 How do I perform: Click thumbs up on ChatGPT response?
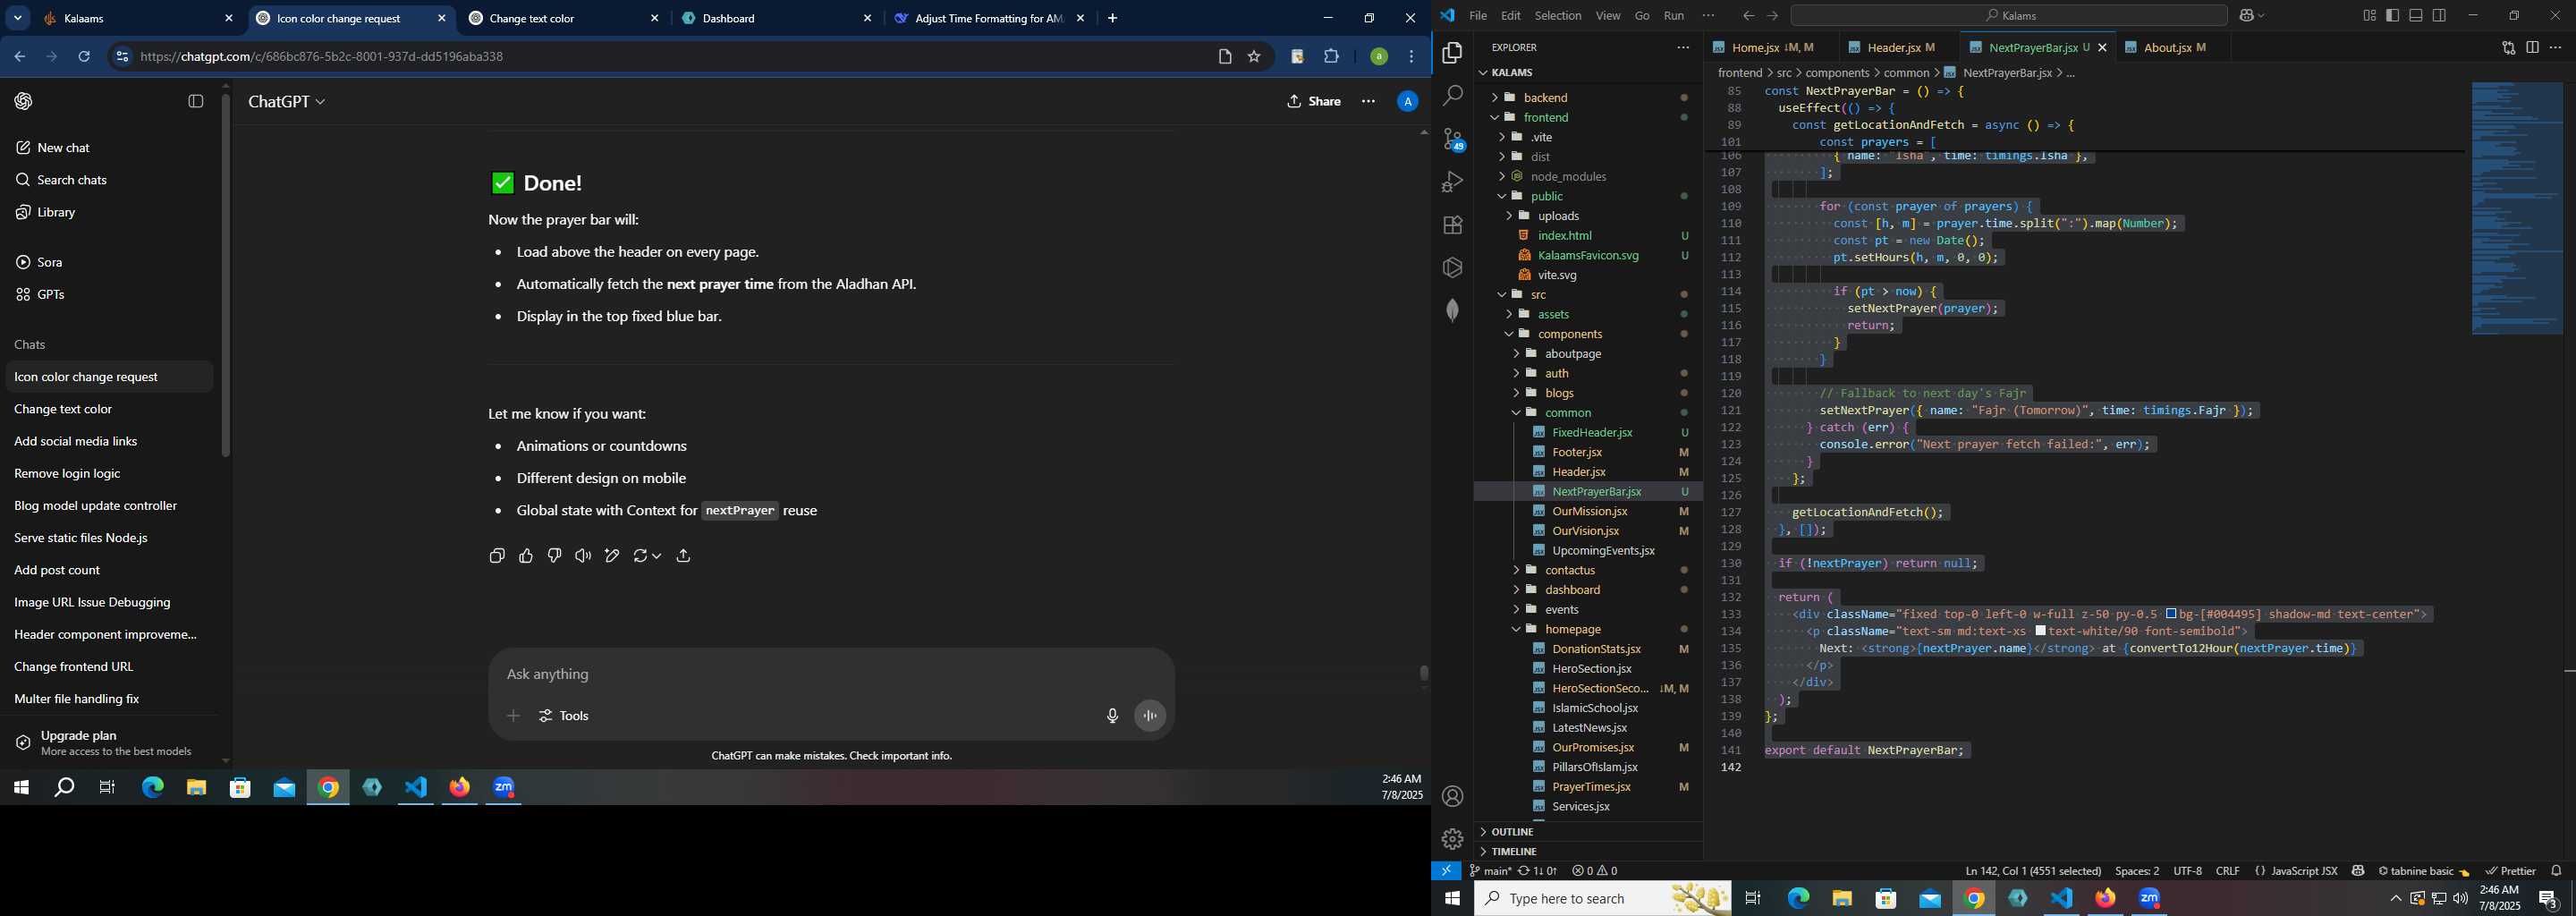(526, 556)
